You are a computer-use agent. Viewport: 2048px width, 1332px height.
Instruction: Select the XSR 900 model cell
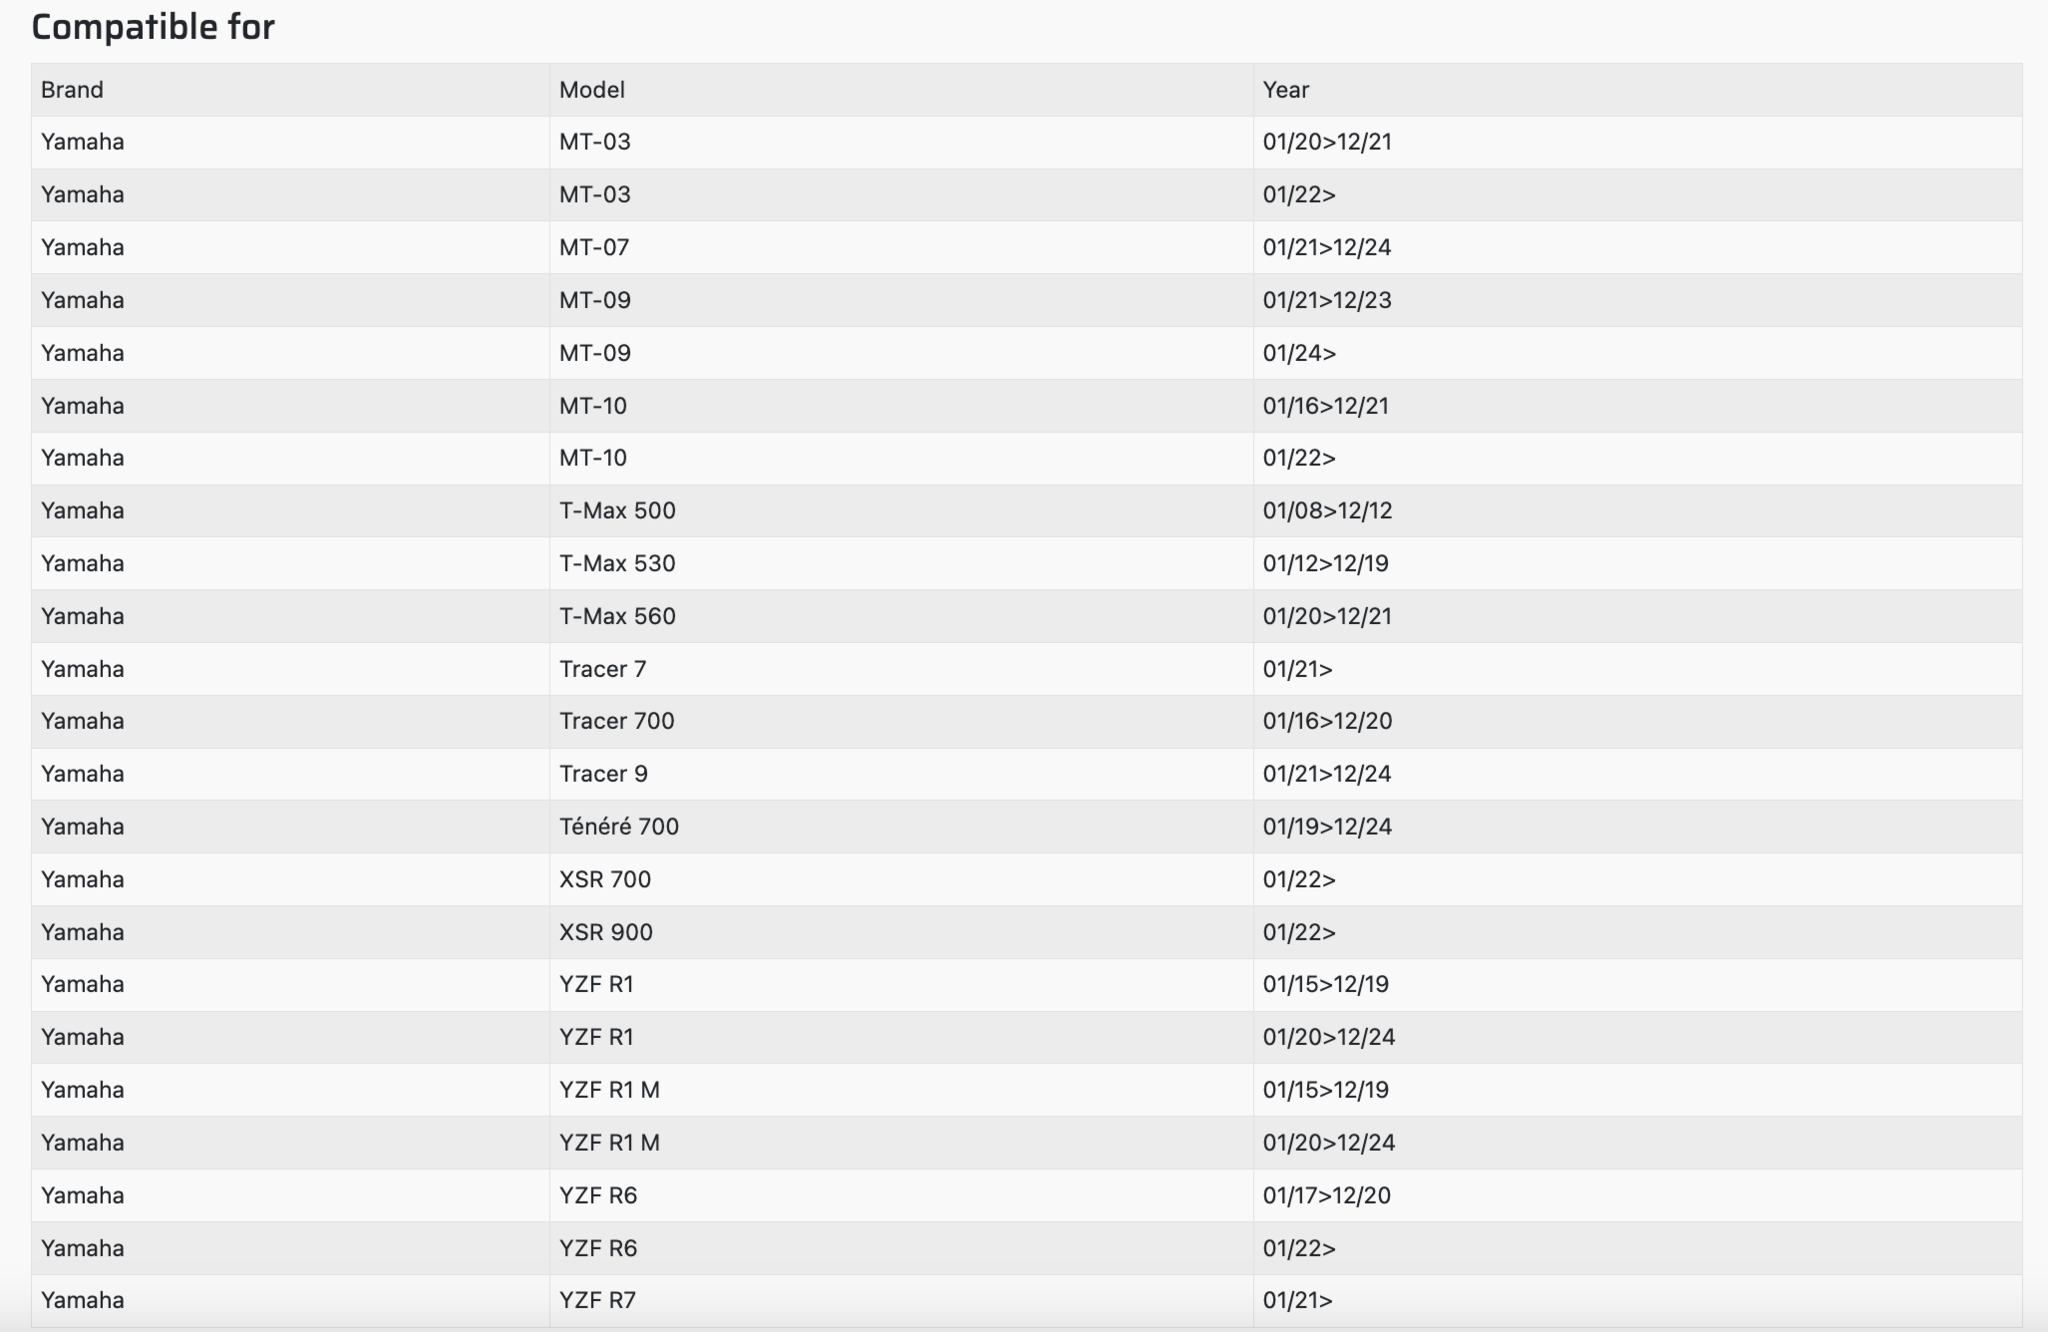pyautogui.click(x=606, y=932)
